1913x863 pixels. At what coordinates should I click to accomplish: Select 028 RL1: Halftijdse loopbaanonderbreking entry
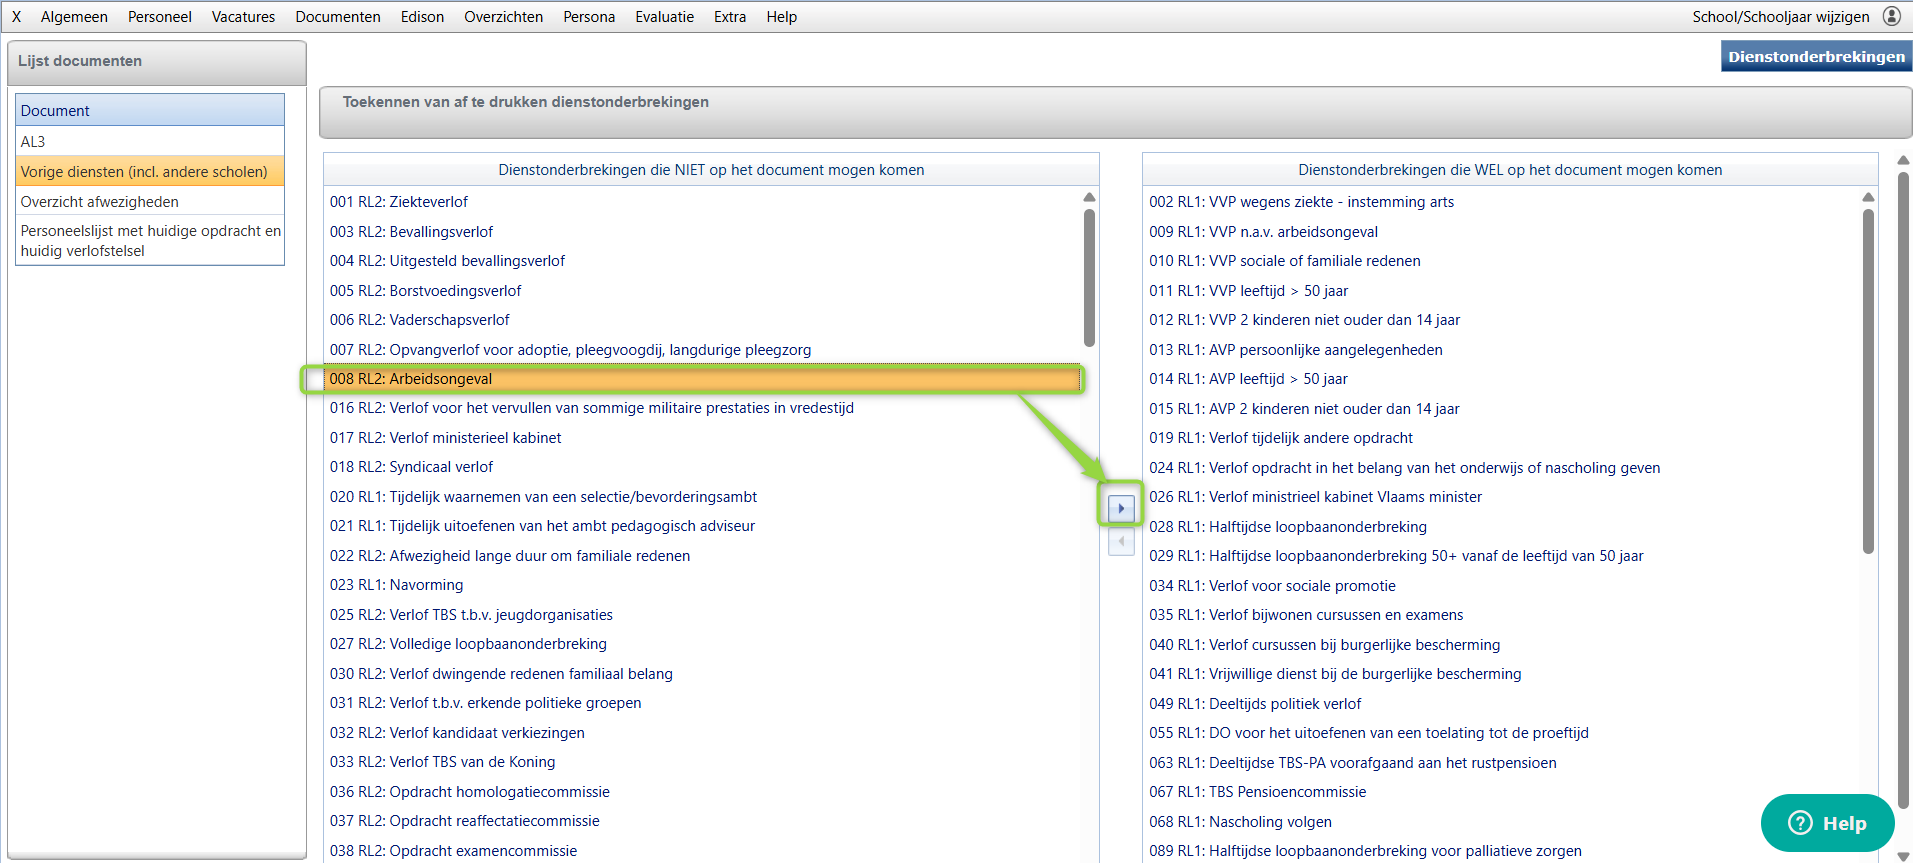(1288, 527)
